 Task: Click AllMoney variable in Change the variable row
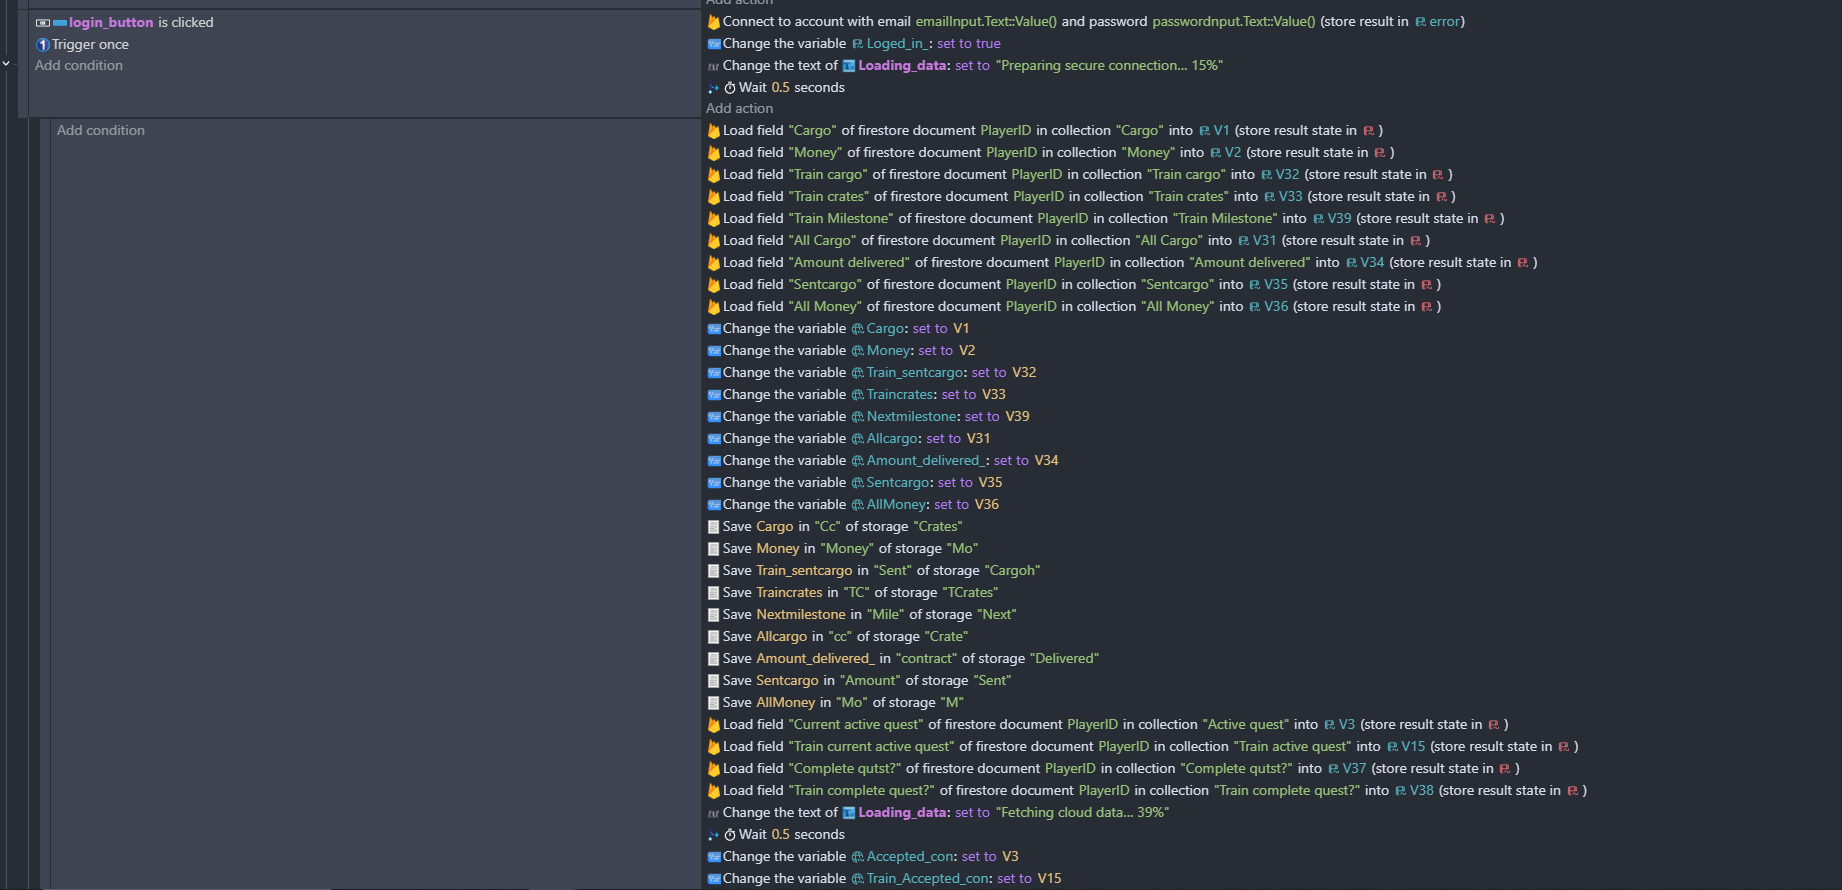(896, 504)
